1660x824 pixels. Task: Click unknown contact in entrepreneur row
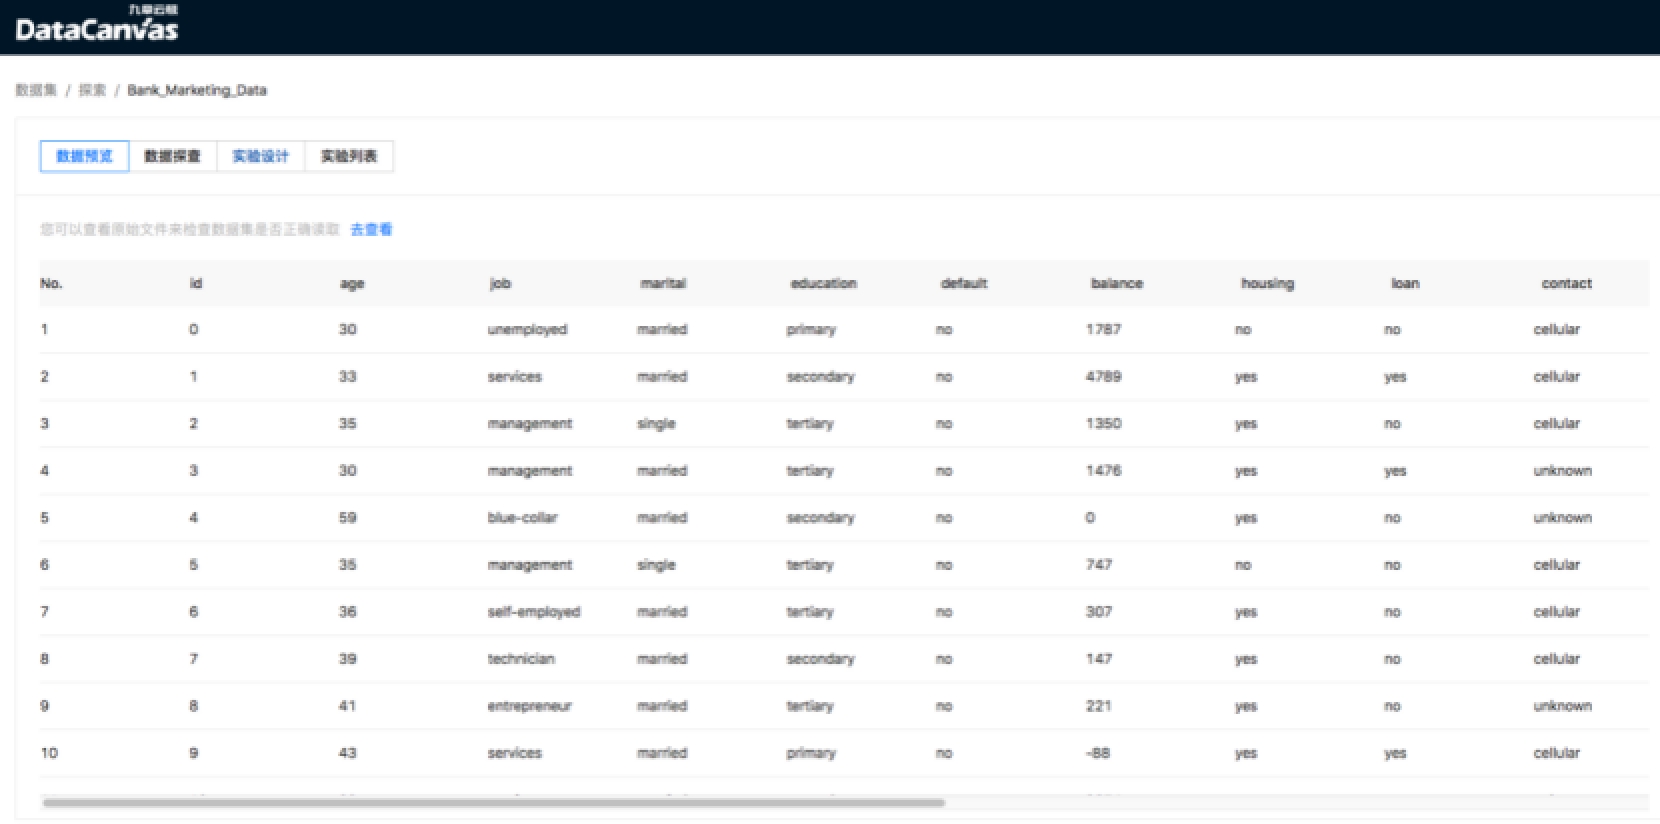(1562, 706)
